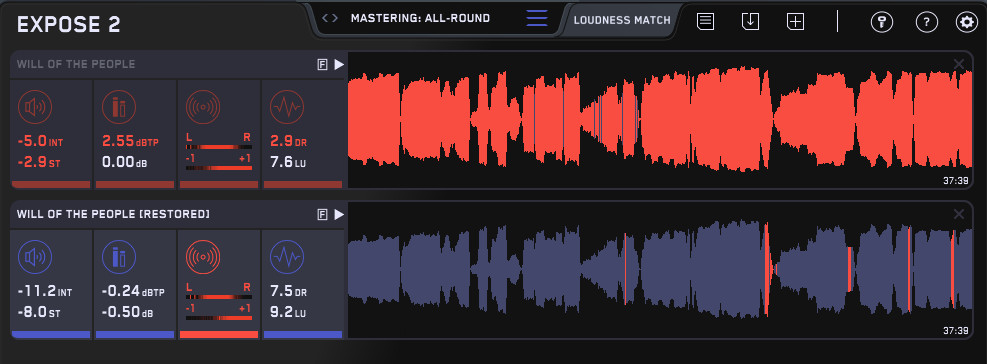
Task: Click the blue loudness speaker icon
Action: (35, 258)
